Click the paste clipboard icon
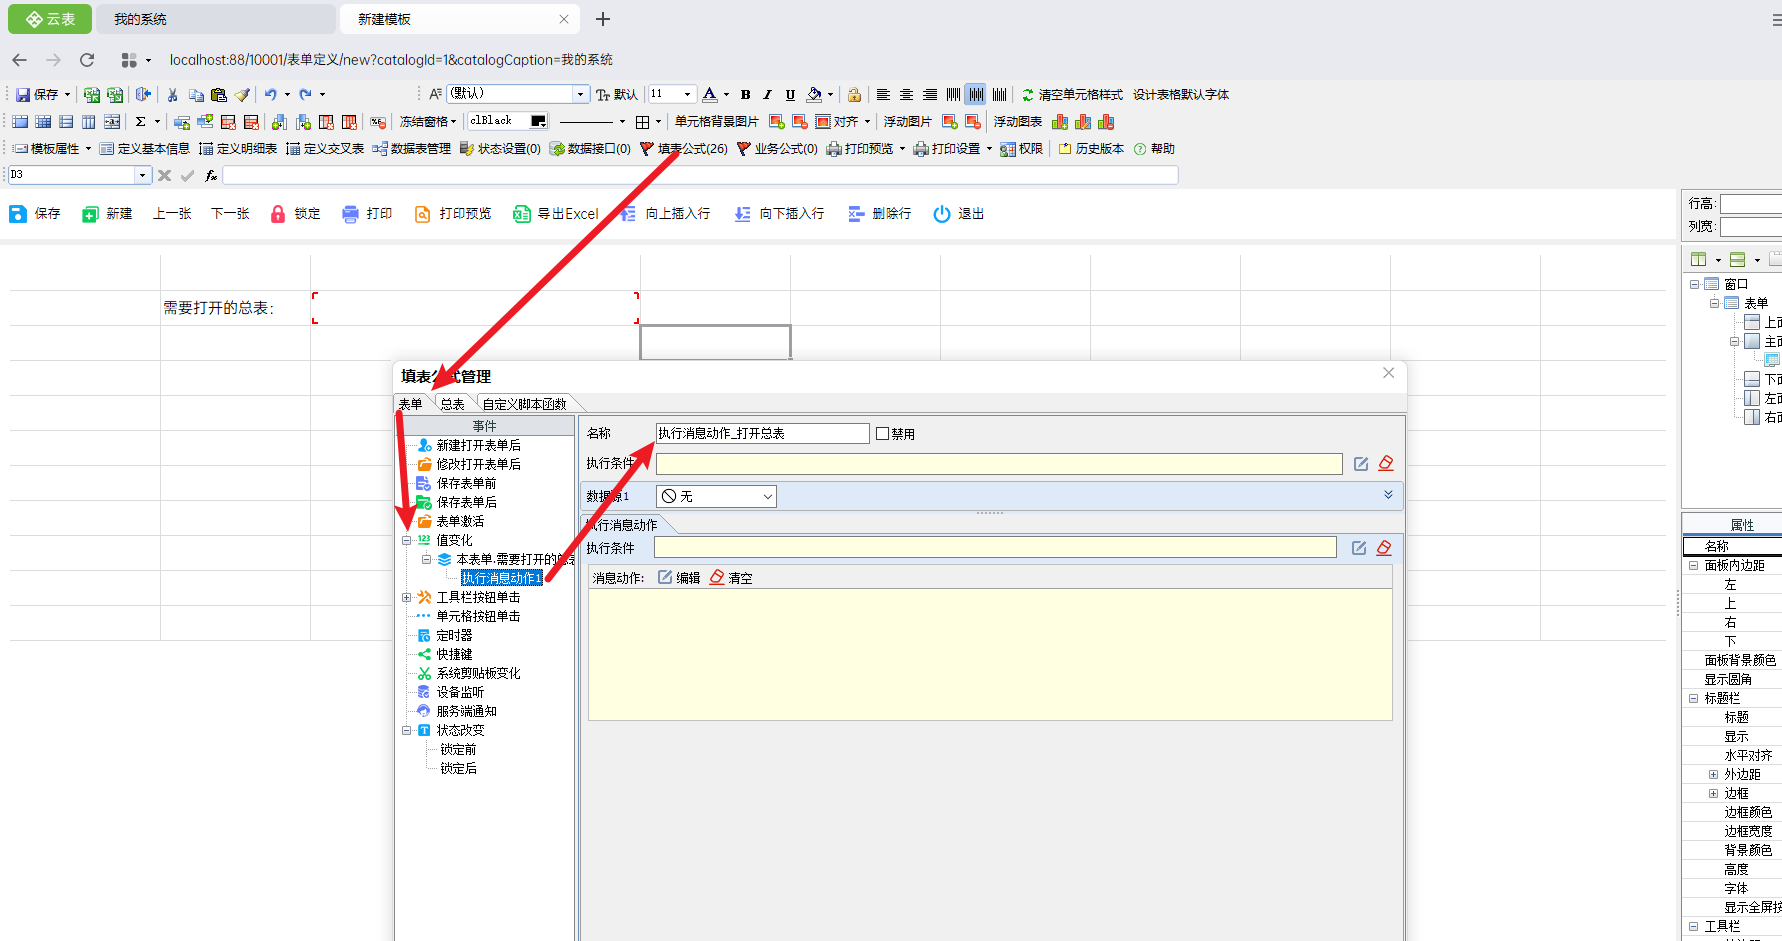 tap(219, 95)
